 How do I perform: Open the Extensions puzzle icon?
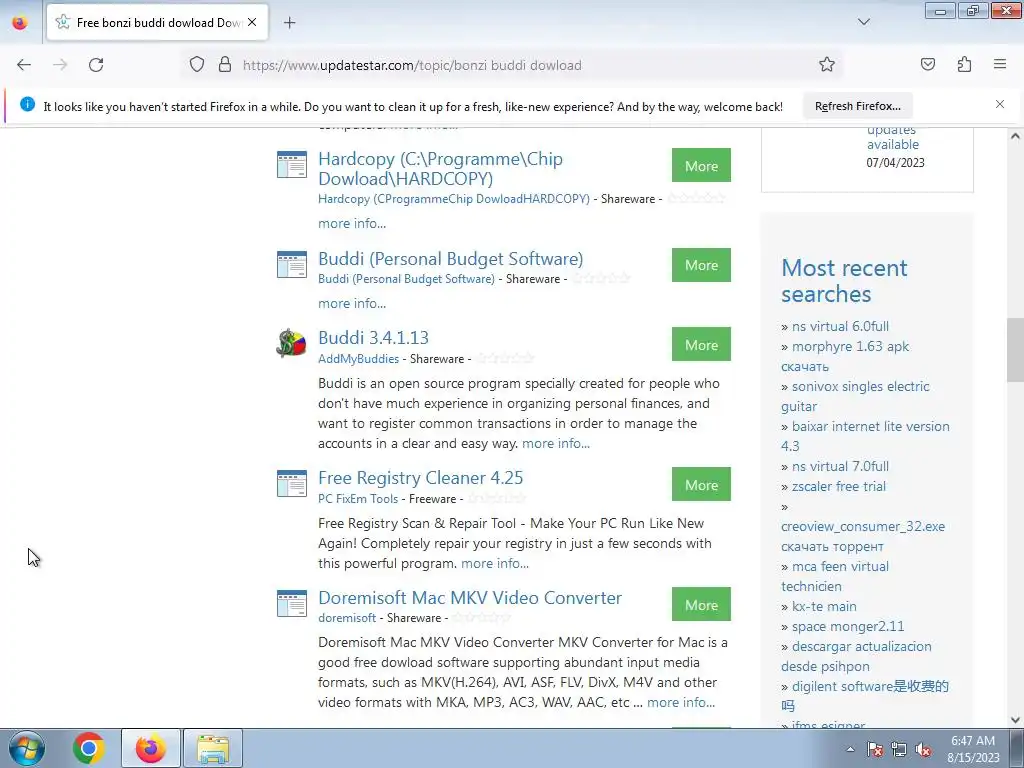click(964, 65)
